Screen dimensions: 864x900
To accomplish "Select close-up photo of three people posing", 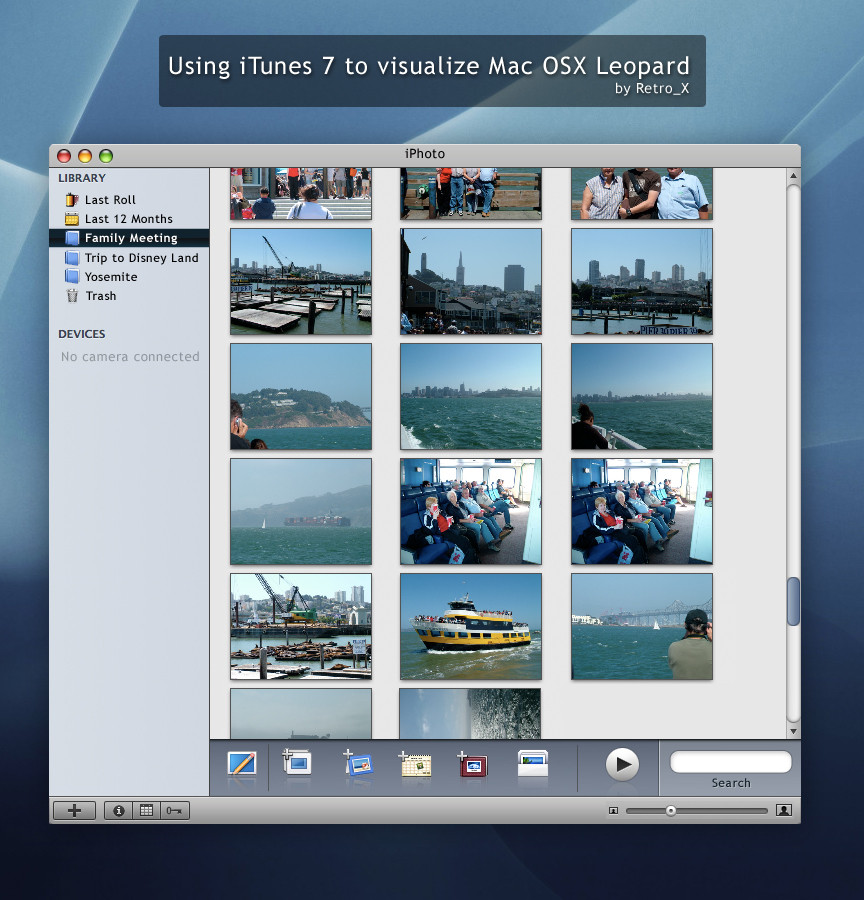I will pos(642,193).
